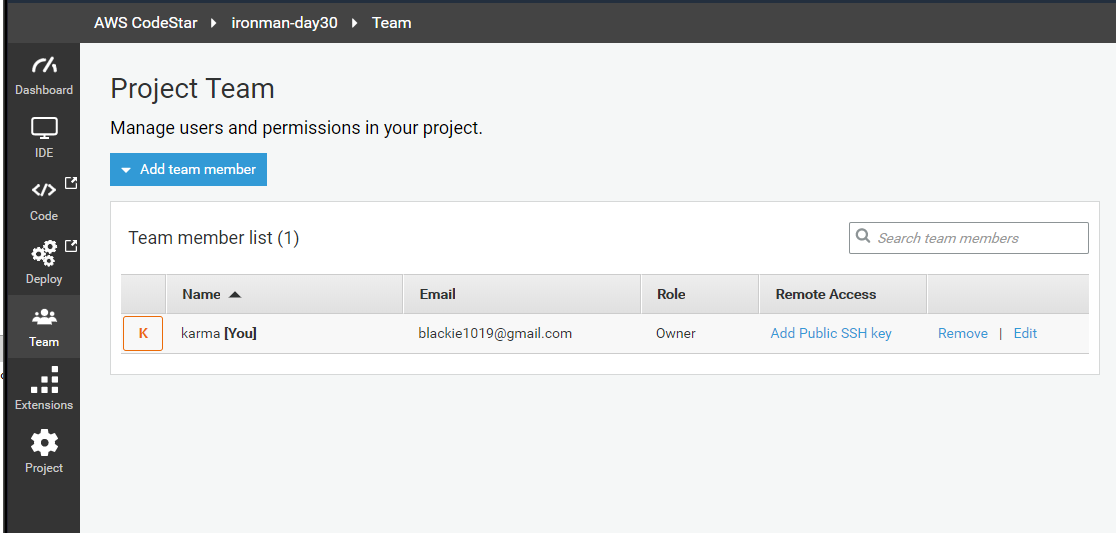Click the Role column header
This screenshot has height=533, width=1116.
coord(671,294)
